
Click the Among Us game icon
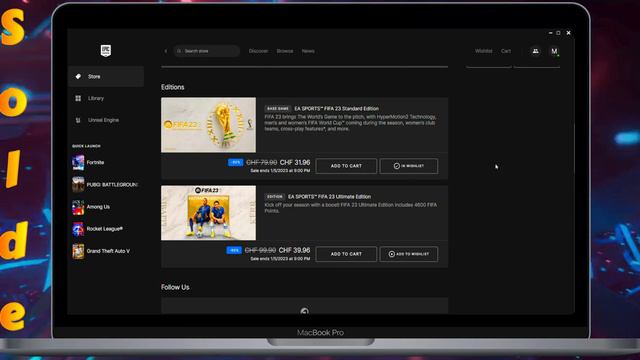[x=78, y=207]
